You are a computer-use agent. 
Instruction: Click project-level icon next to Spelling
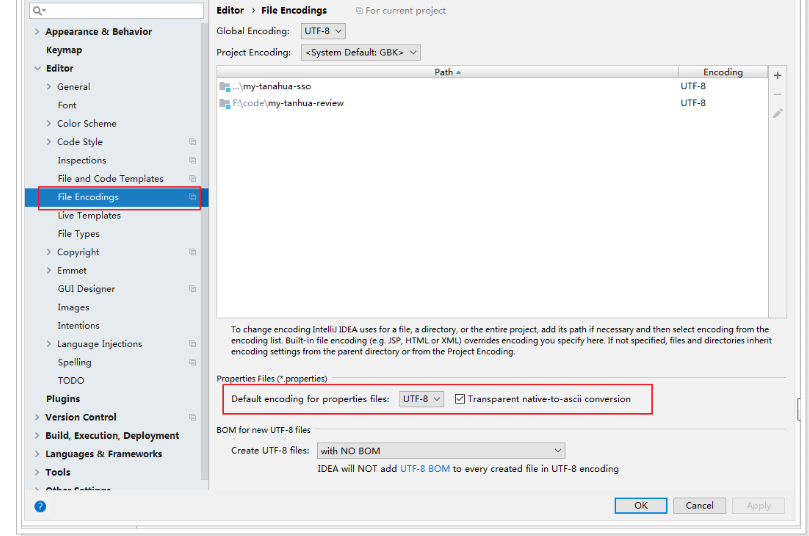point(192,362)
